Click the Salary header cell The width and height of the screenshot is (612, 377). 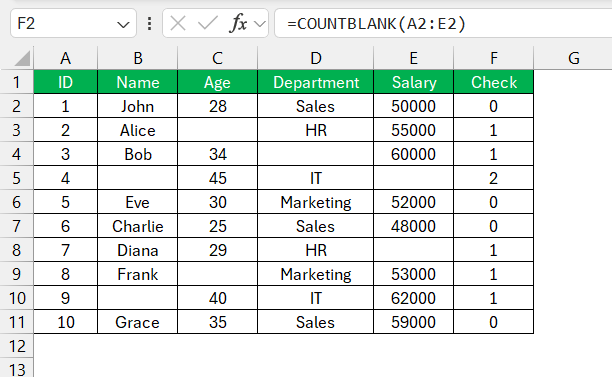click(413, 82)
